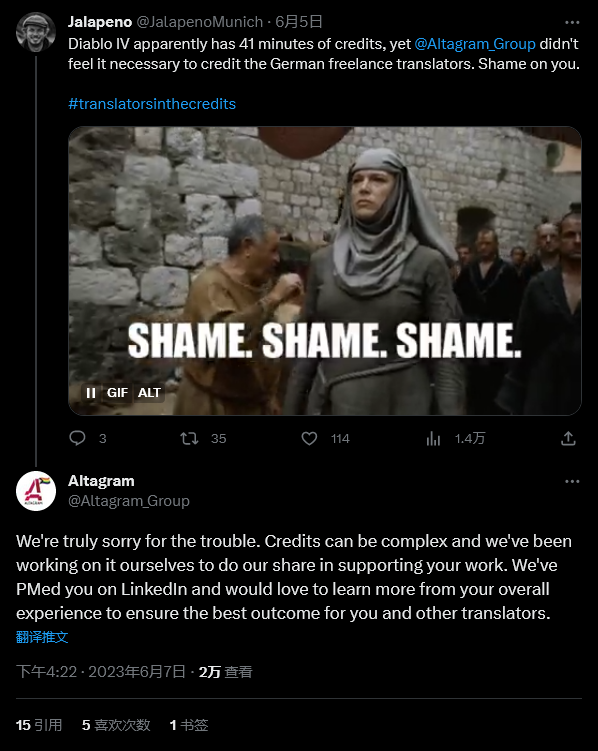Show the ALT description of the GIF

click(149, 393)
